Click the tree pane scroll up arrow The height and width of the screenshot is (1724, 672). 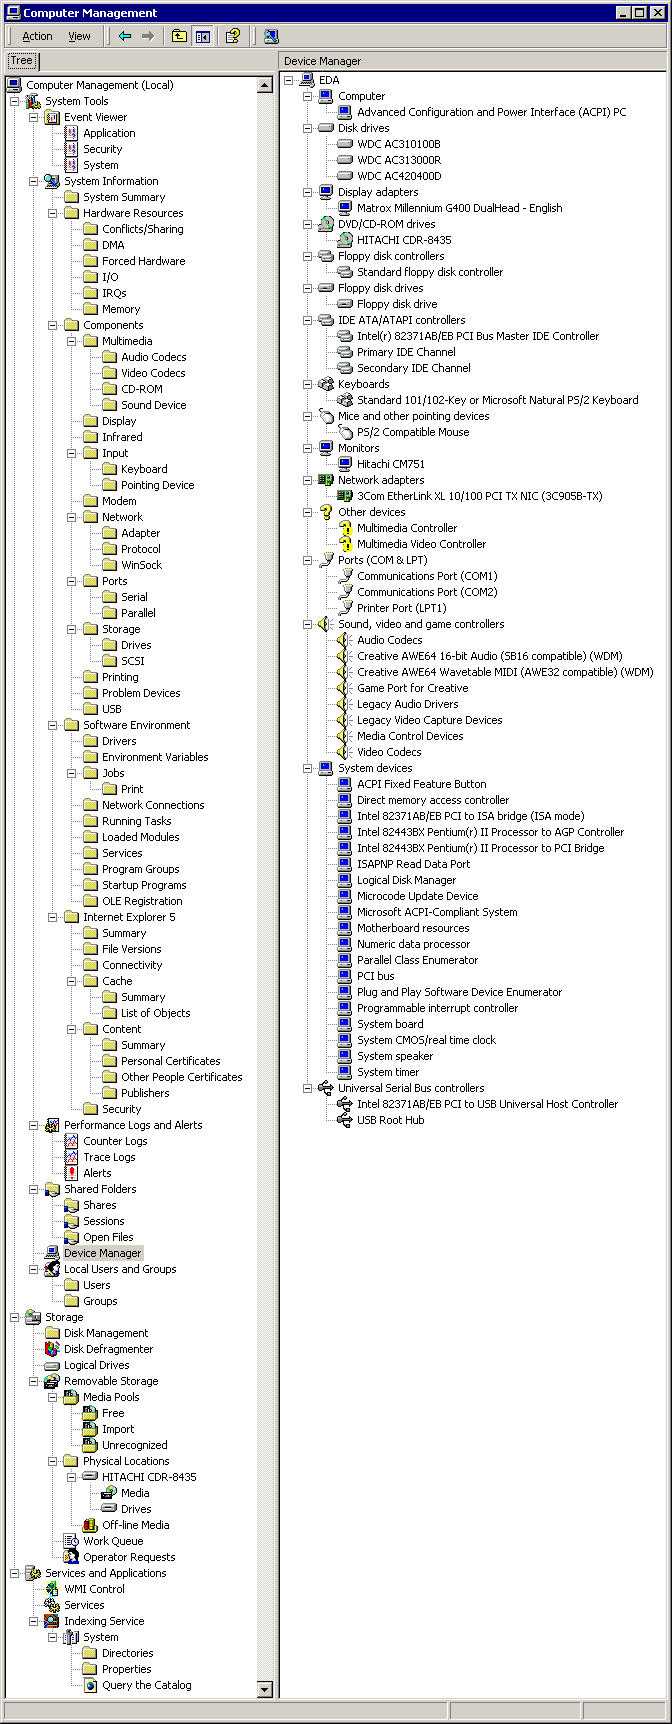click(x=265, y=86)
